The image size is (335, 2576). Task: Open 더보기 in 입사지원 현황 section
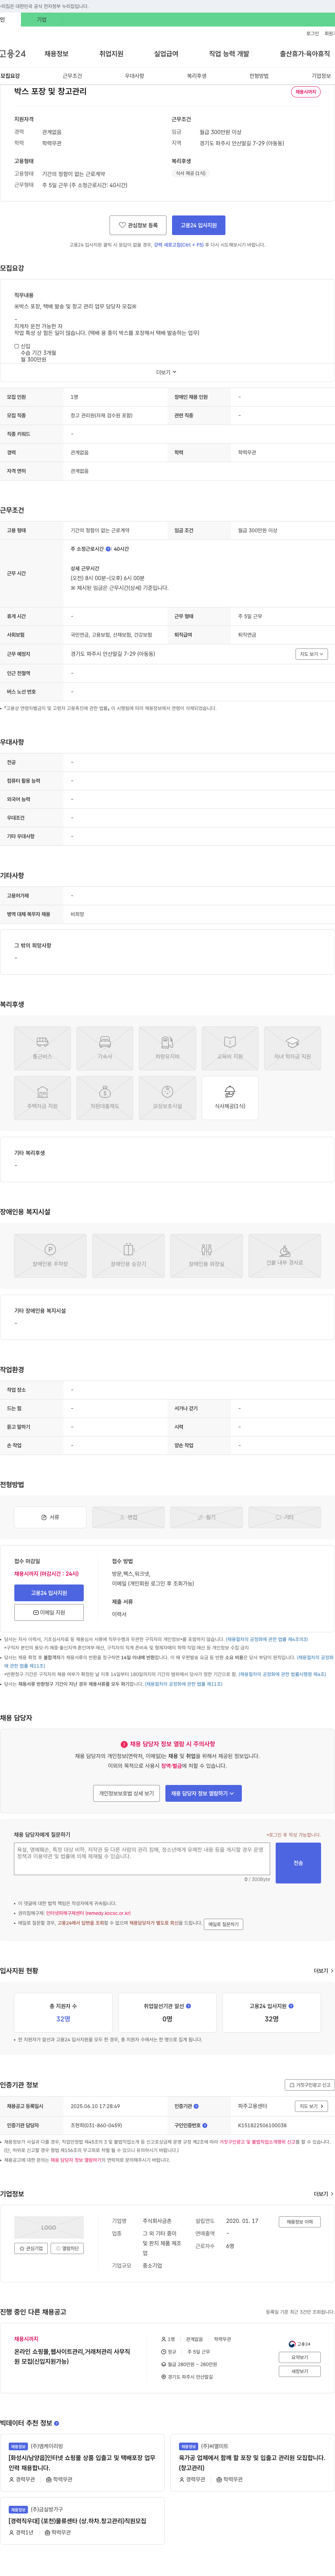pyautogui.click(x=323, y=1971)
